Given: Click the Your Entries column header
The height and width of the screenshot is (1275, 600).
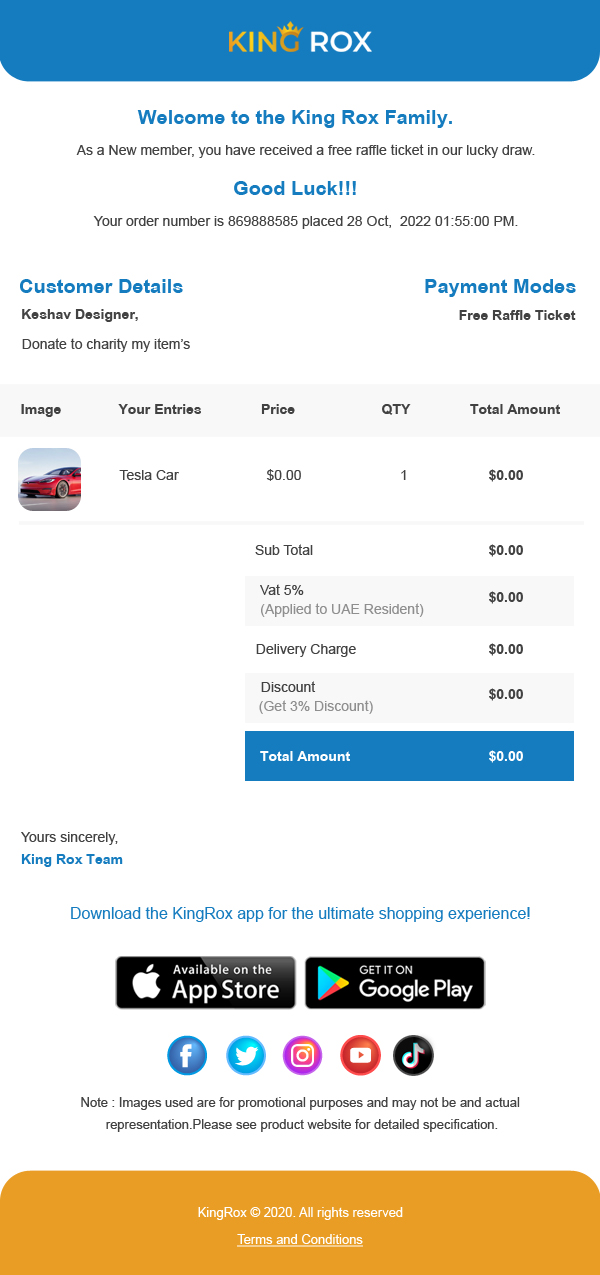Looking at the screenshot, I should point(160,409).
